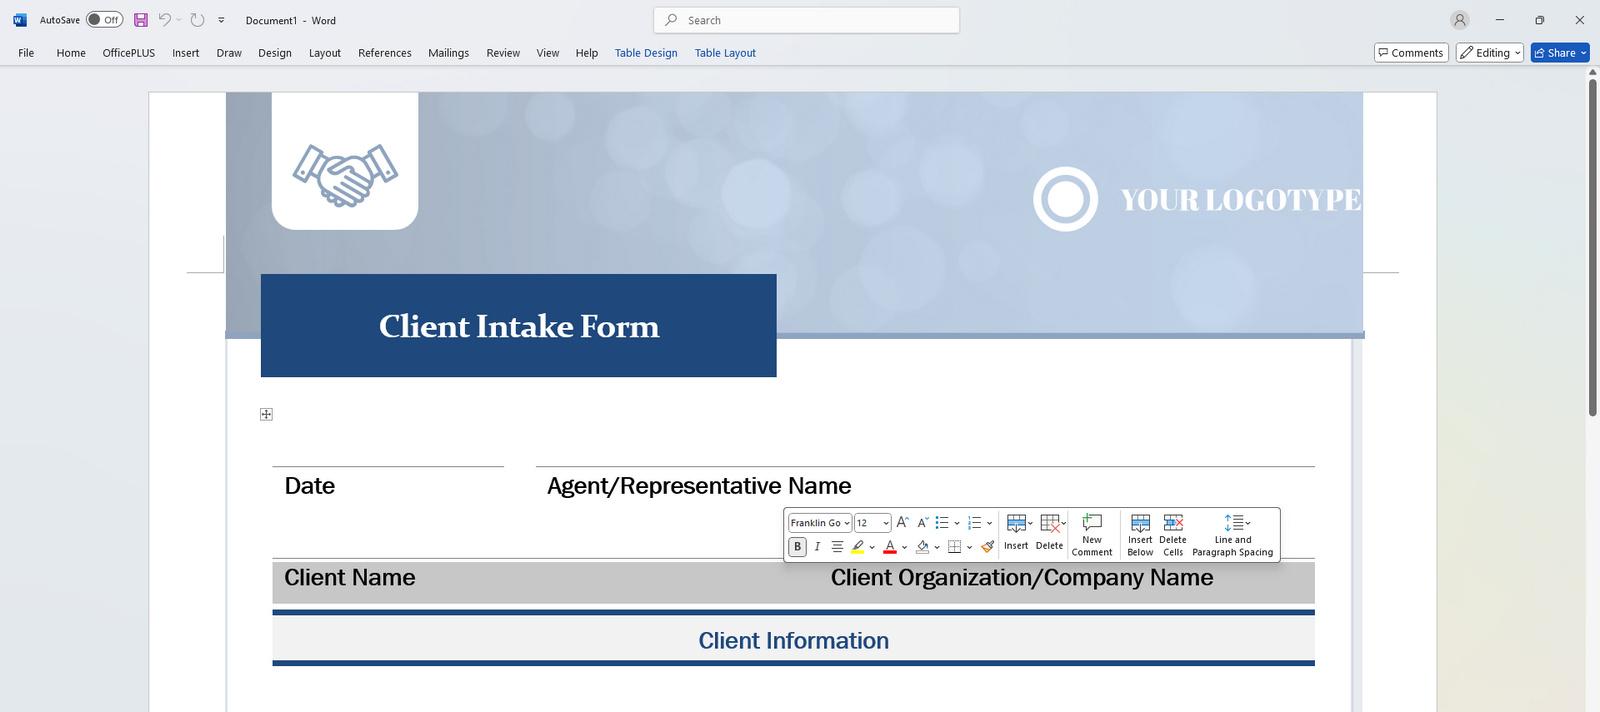Toggle italic in the mini toolbar
Screen dimensions: 1600x712
pos(817,547)
